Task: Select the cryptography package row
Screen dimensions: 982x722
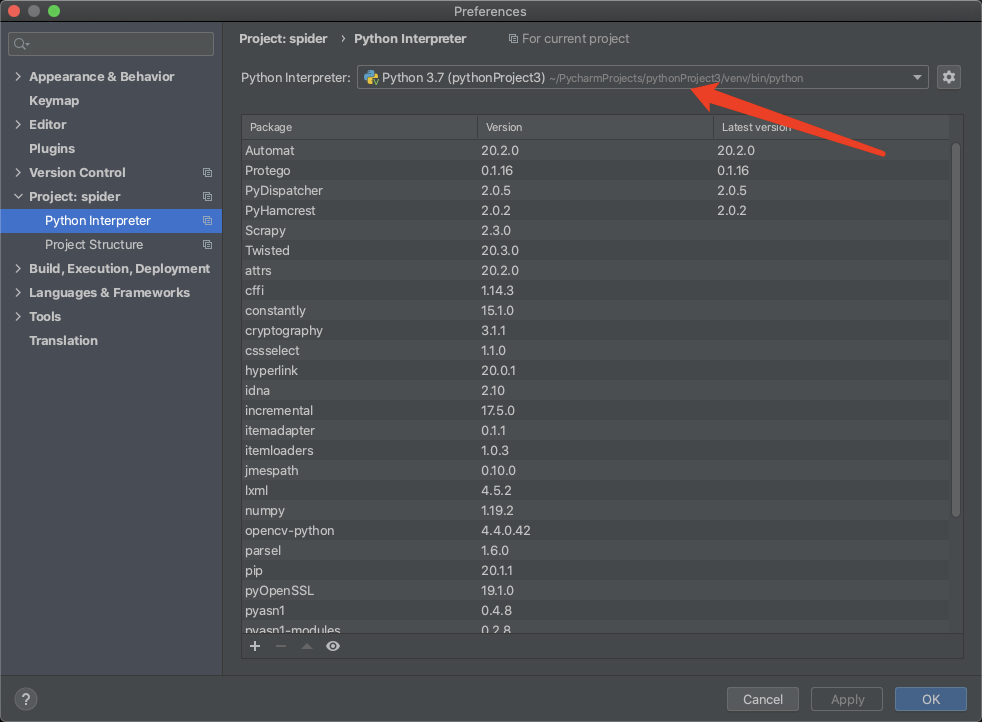Action: [596, 331]
